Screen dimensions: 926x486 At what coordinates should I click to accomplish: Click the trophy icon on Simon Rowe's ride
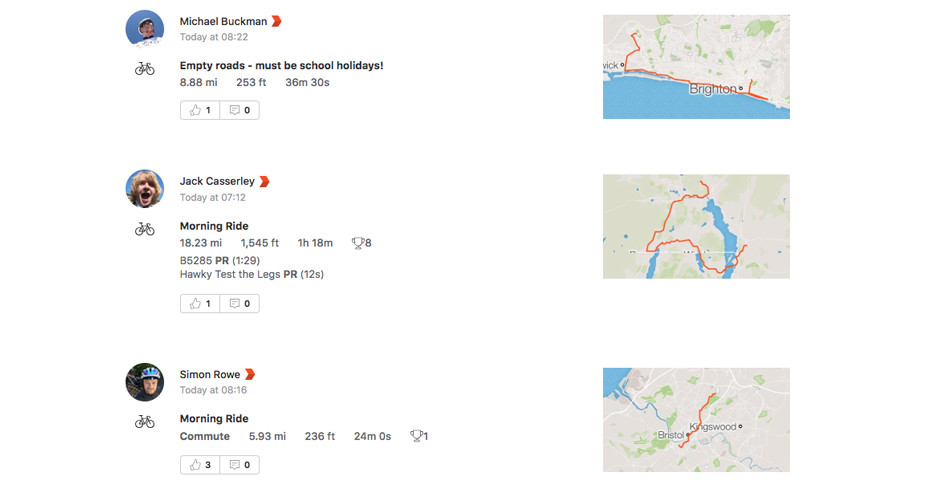416,436
